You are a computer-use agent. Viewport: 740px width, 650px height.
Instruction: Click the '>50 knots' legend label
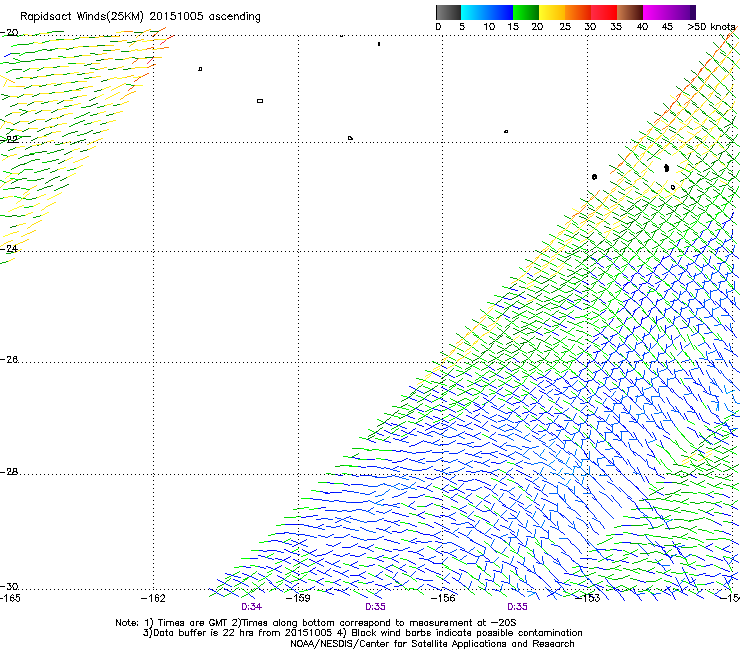tap(711, 27)
